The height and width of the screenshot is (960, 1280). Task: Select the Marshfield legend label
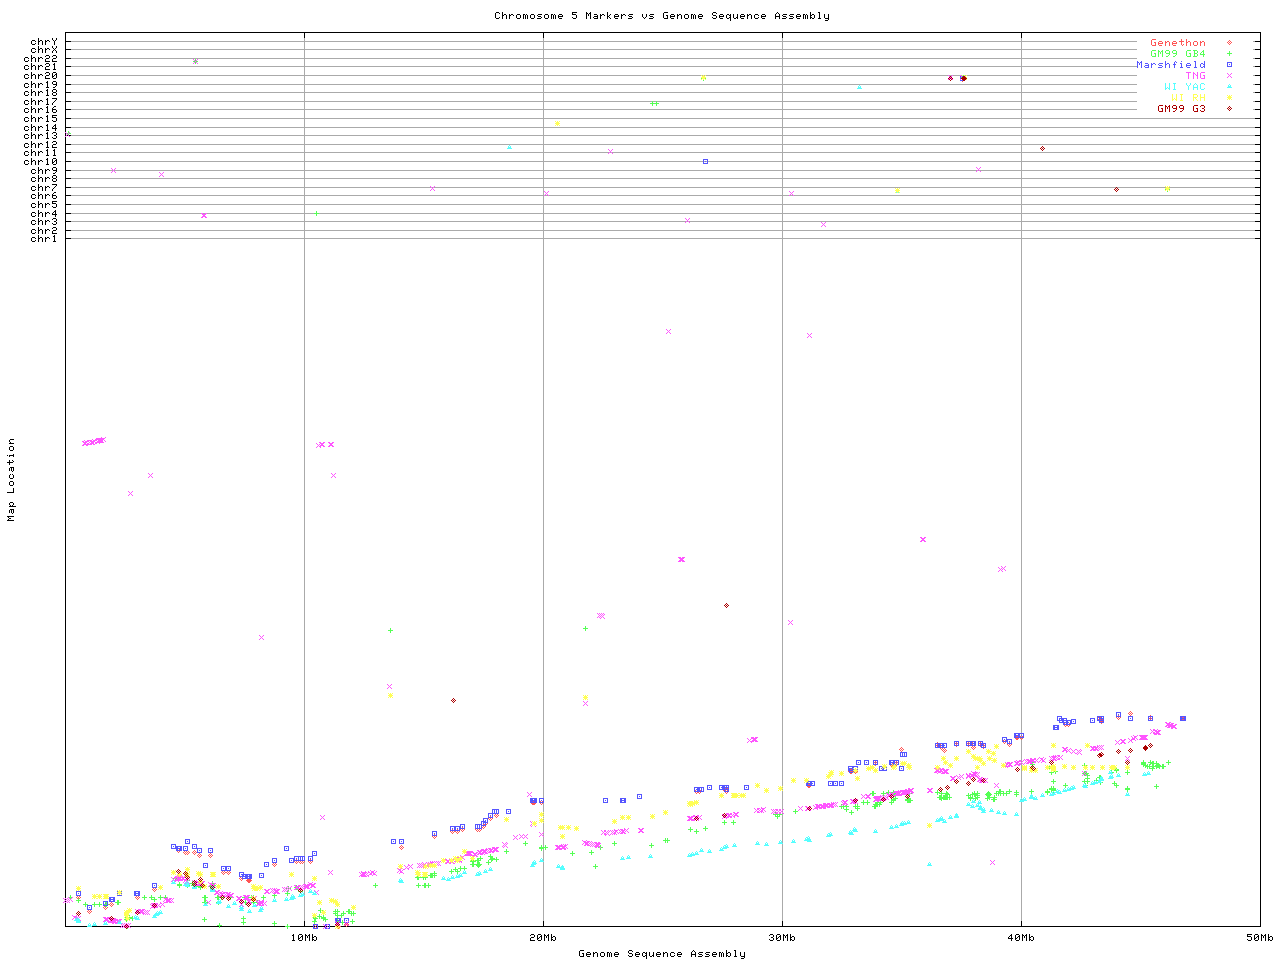point(1170,65)
